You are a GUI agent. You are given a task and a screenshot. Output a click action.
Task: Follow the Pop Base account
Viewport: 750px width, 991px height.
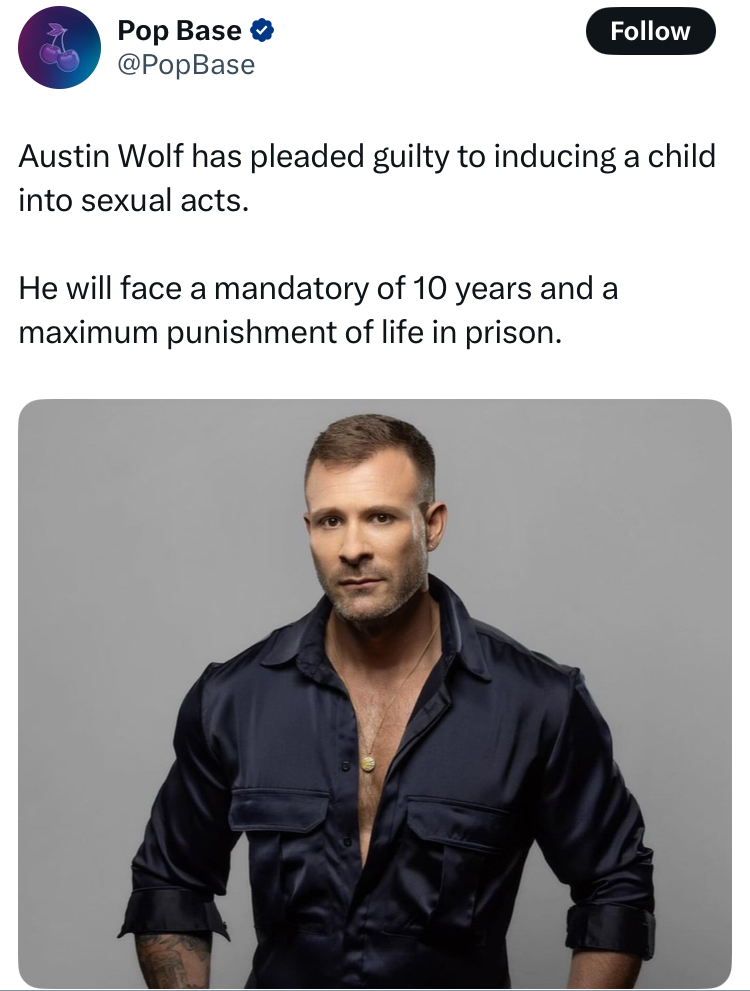650,31
